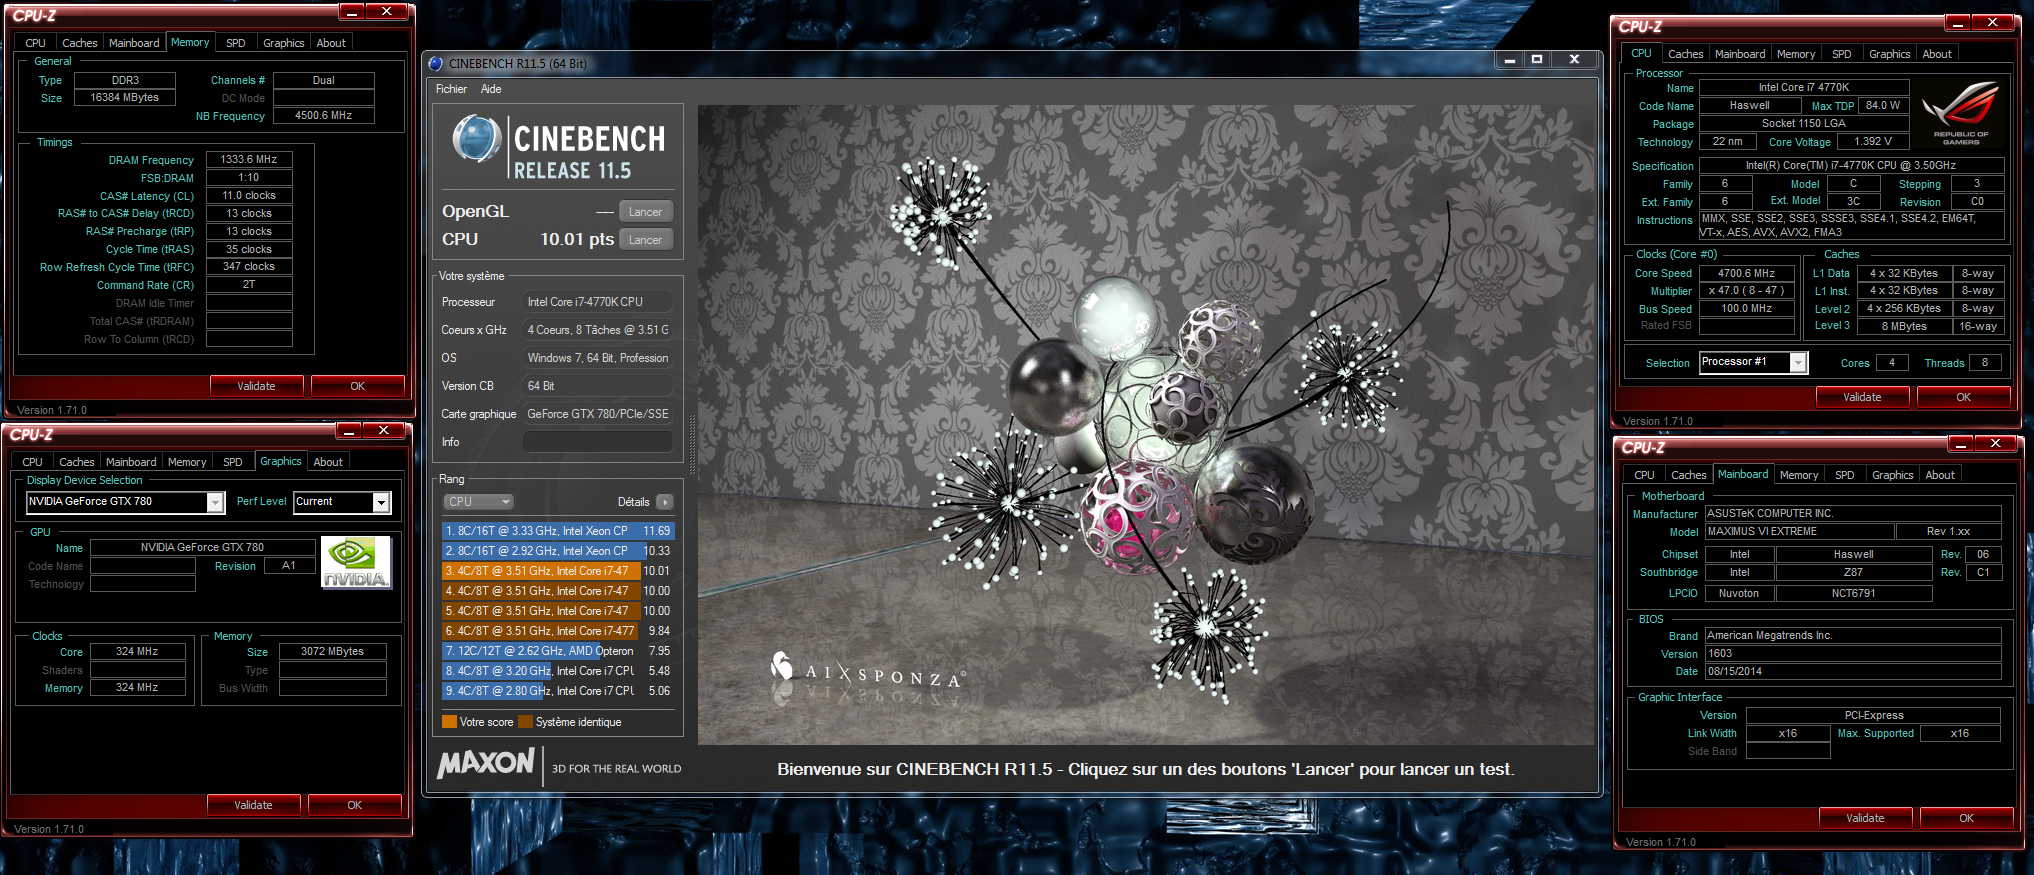Minimize the Cinebench window
Image resolution: width=2034 pixels, height=875 pixels.
[x=1509, y=60]
